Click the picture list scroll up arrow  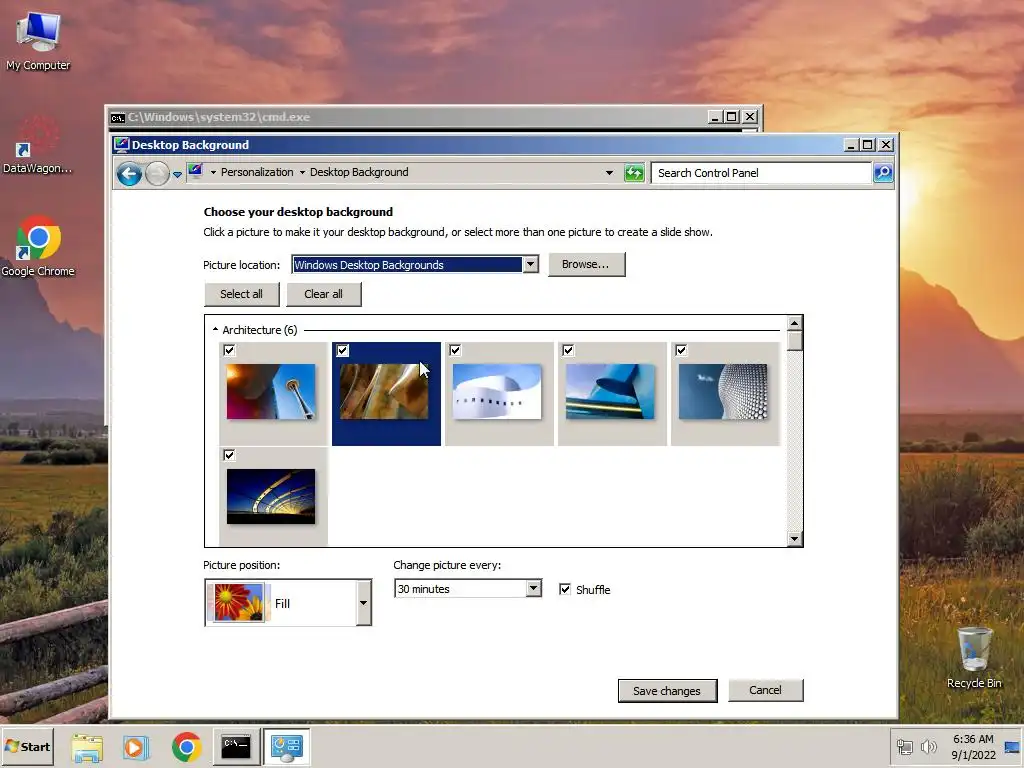tap(795, 323)
